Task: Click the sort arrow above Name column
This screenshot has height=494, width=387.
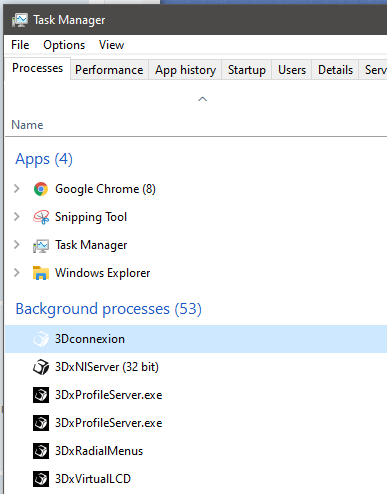Action: [x=202, y=99]
